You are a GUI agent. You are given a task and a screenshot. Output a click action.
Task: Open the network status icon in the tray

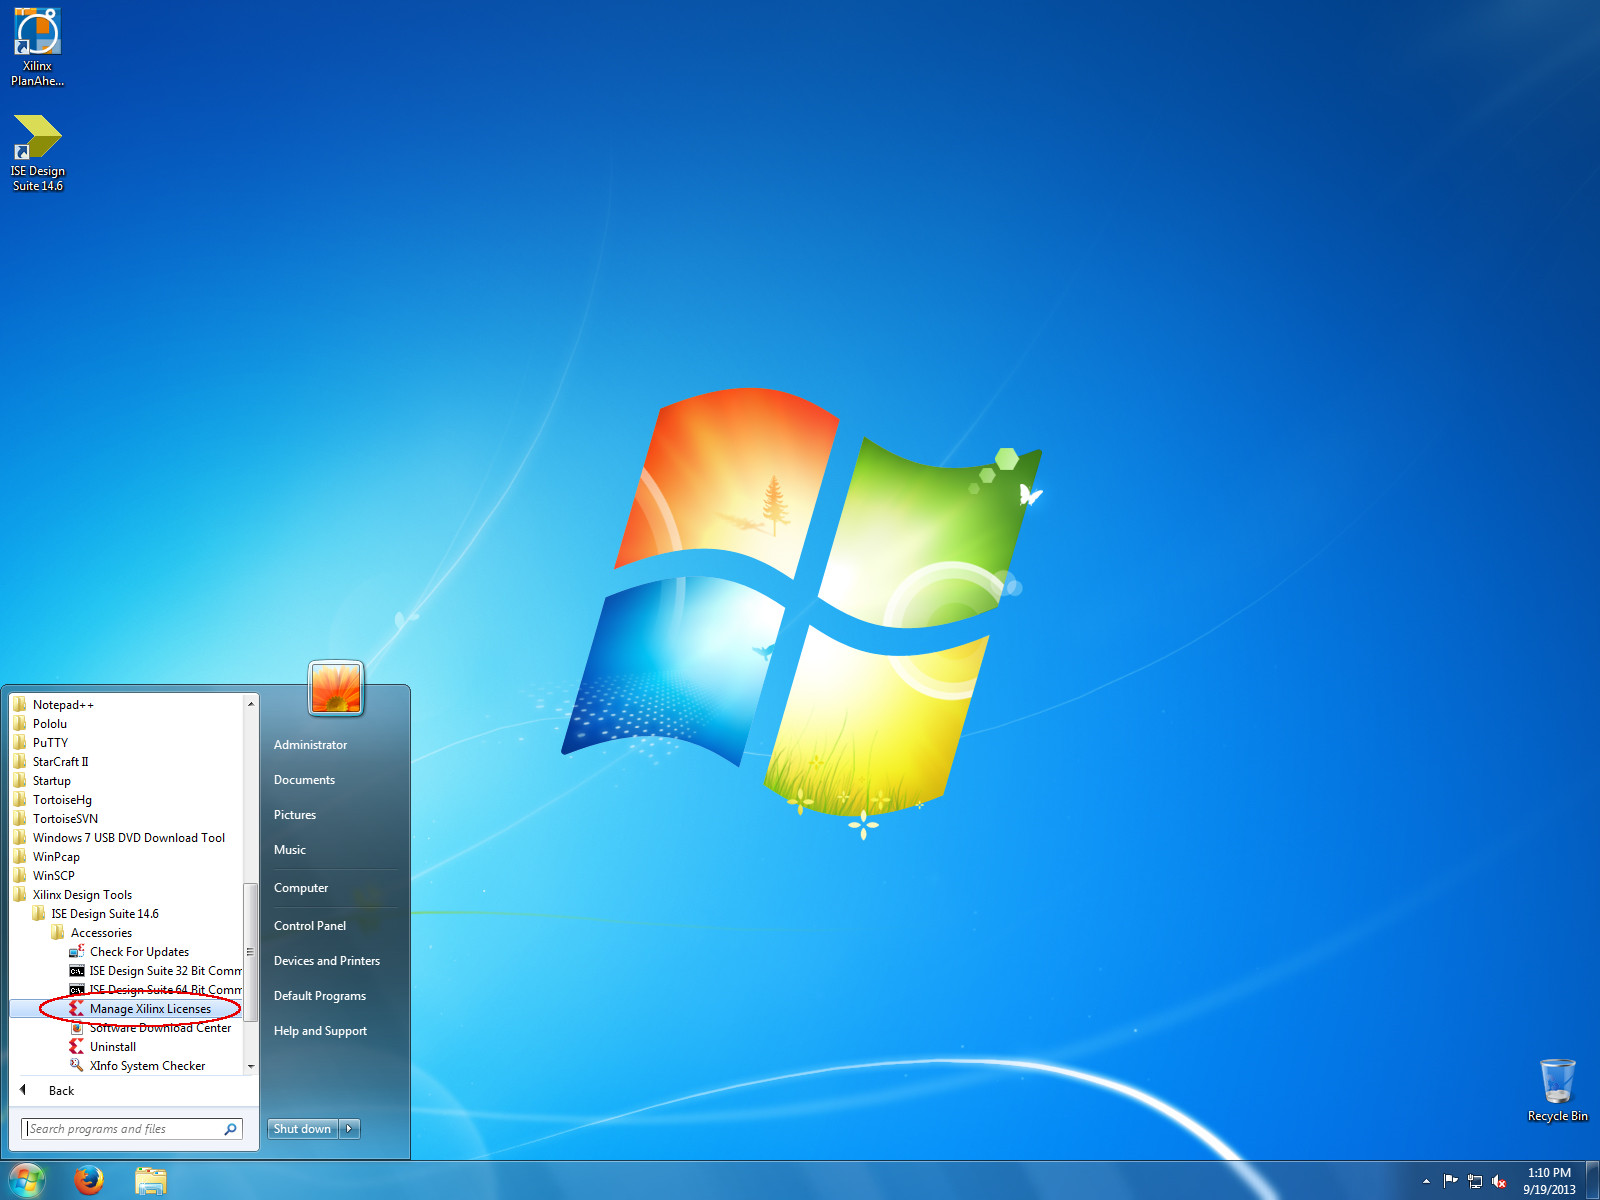pyautogui.click(x=1475, y=1180)
